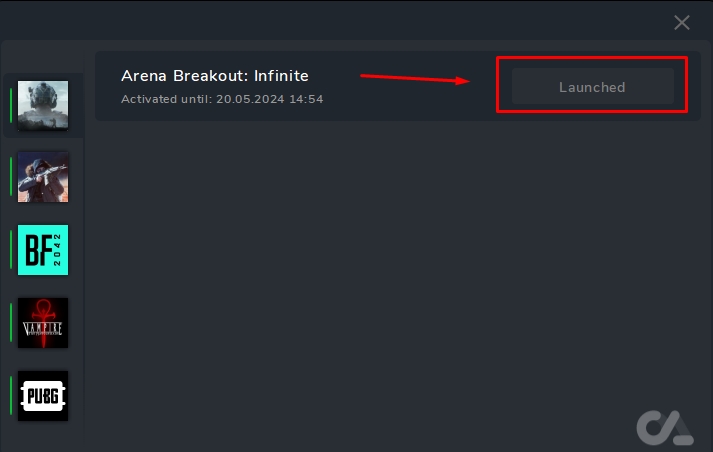The image size is (713, 452).
Task: Select the Arena Breakout: Infinite game thumbnail
Action: [43, 104]
